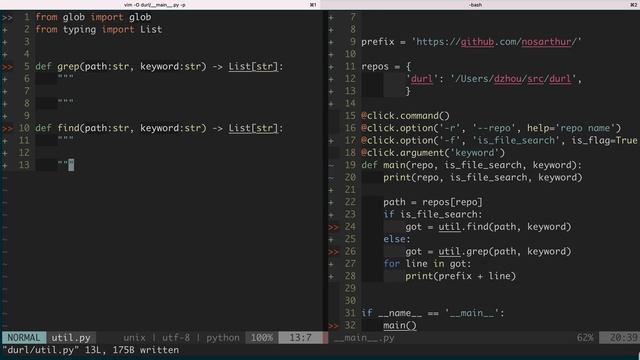Screen dimensions: 640x360
Task: Click the >> warning sign beside main() on line 32
Action: click(333, 326)
